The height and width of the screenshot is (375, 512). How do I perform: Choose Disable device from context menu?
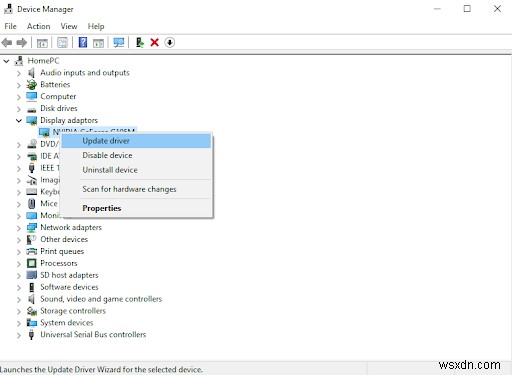click(137, 155)
